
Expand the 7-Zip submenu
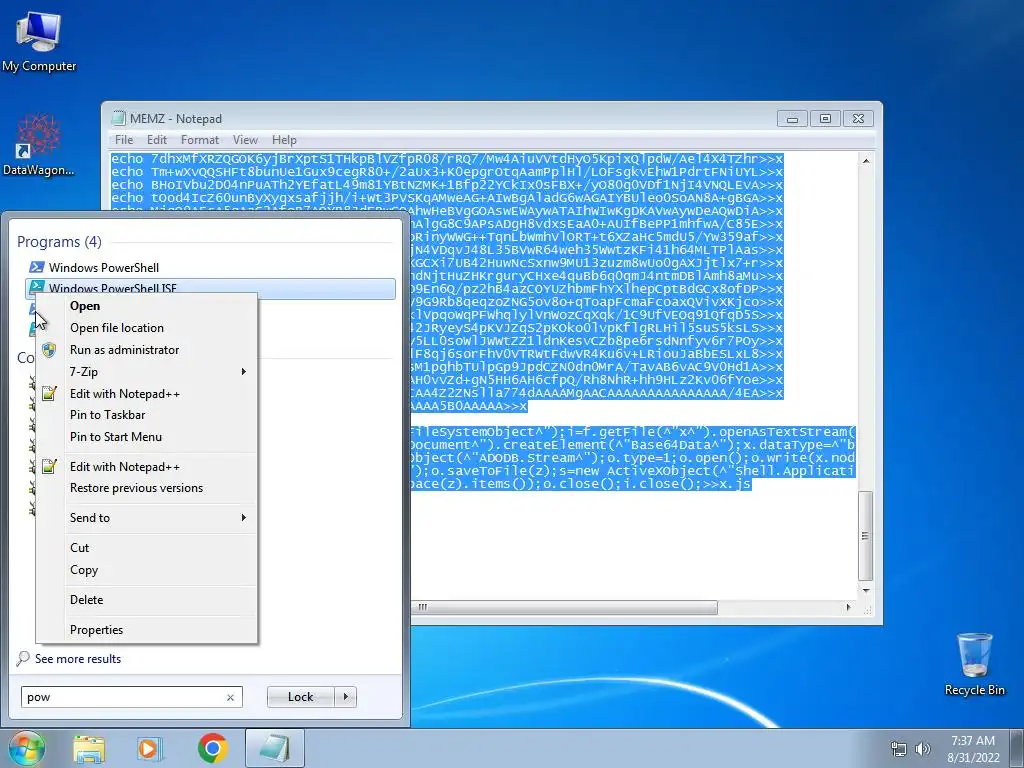tap(147, 372)
